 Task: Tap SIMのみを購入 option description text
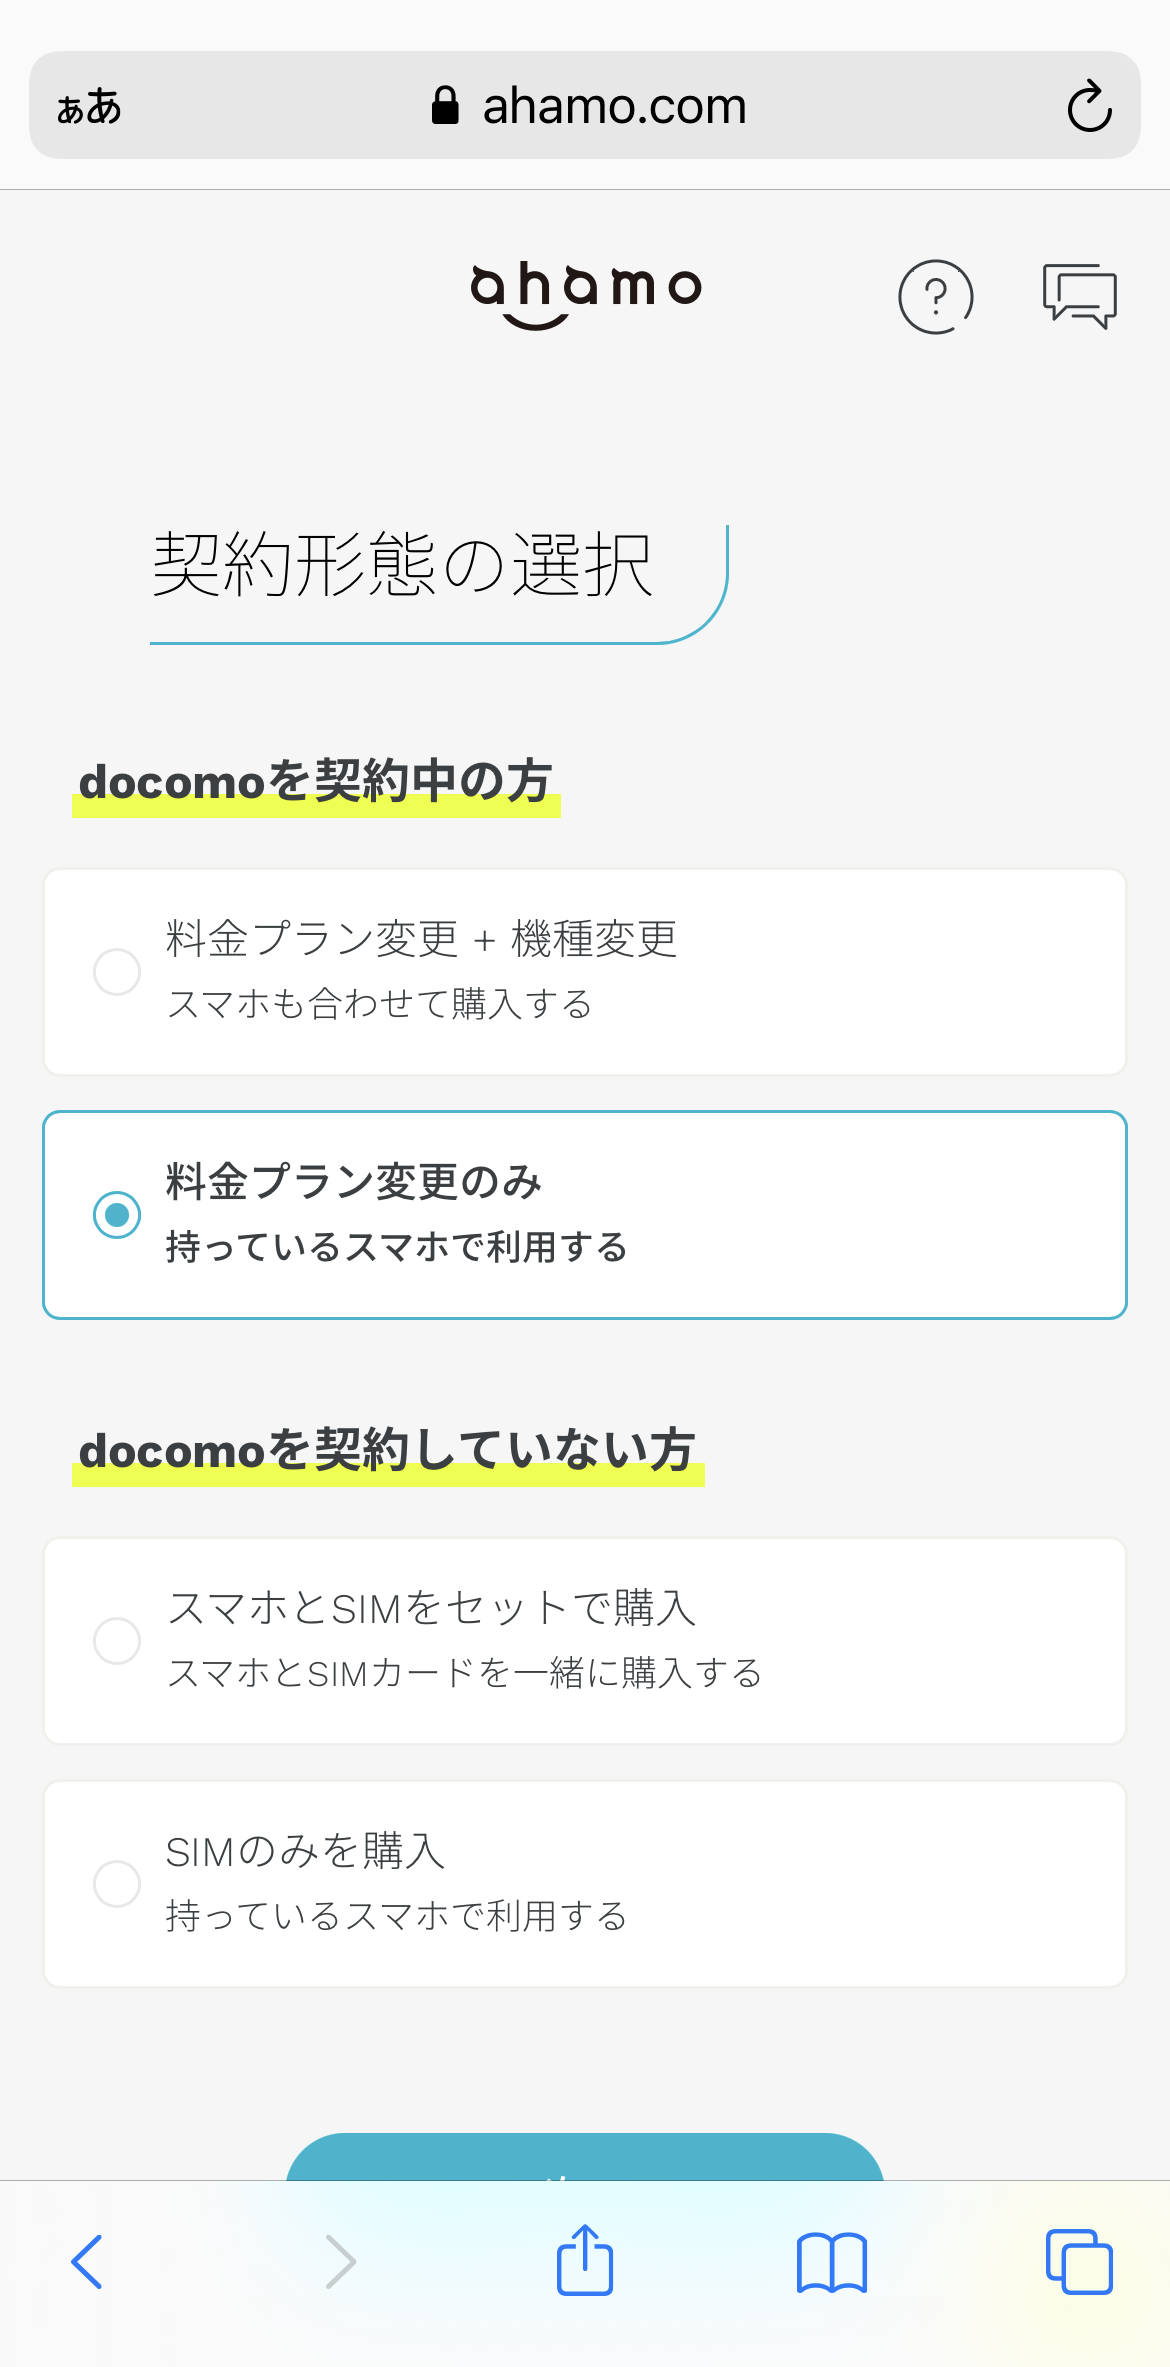coord(396,1916)
